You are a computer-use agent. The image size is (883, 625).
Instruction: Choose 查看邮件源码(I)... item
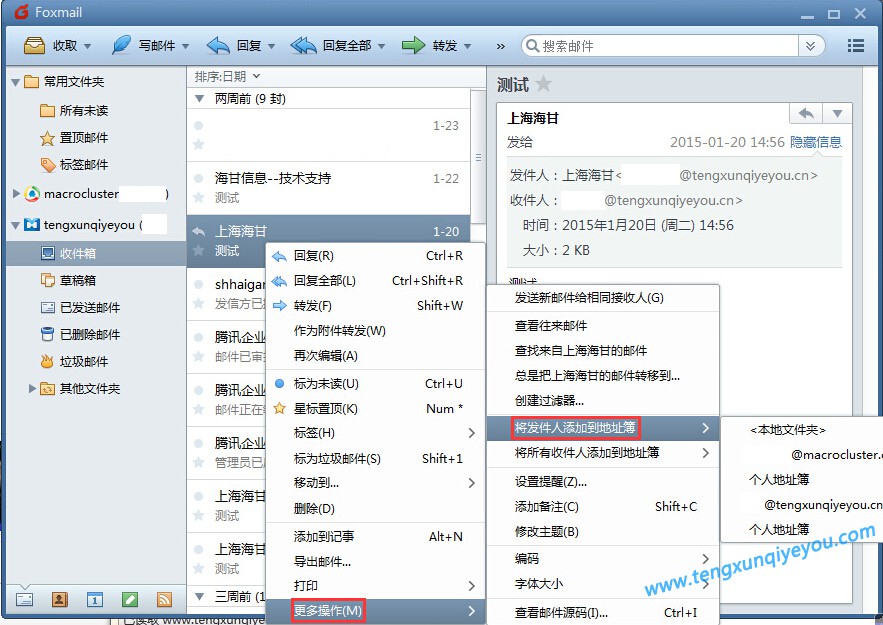coord(603,613)
